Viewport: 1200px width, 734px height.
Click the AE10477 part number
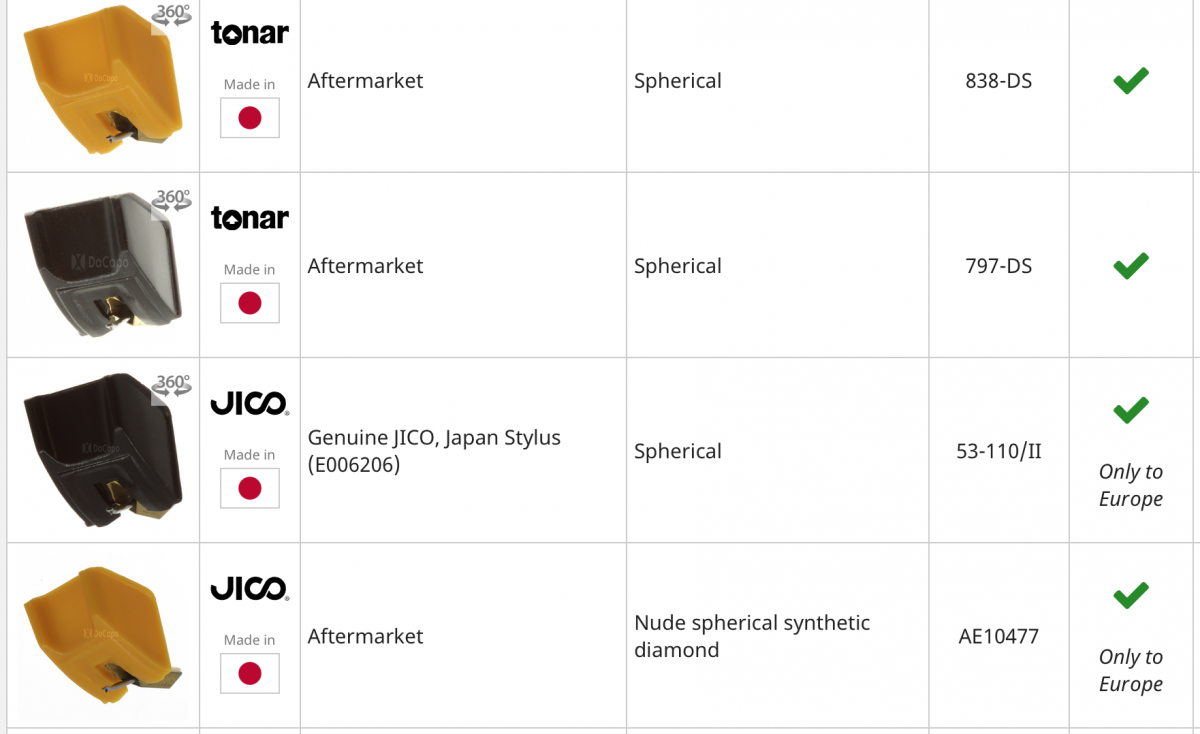click(x=998, y=636)
